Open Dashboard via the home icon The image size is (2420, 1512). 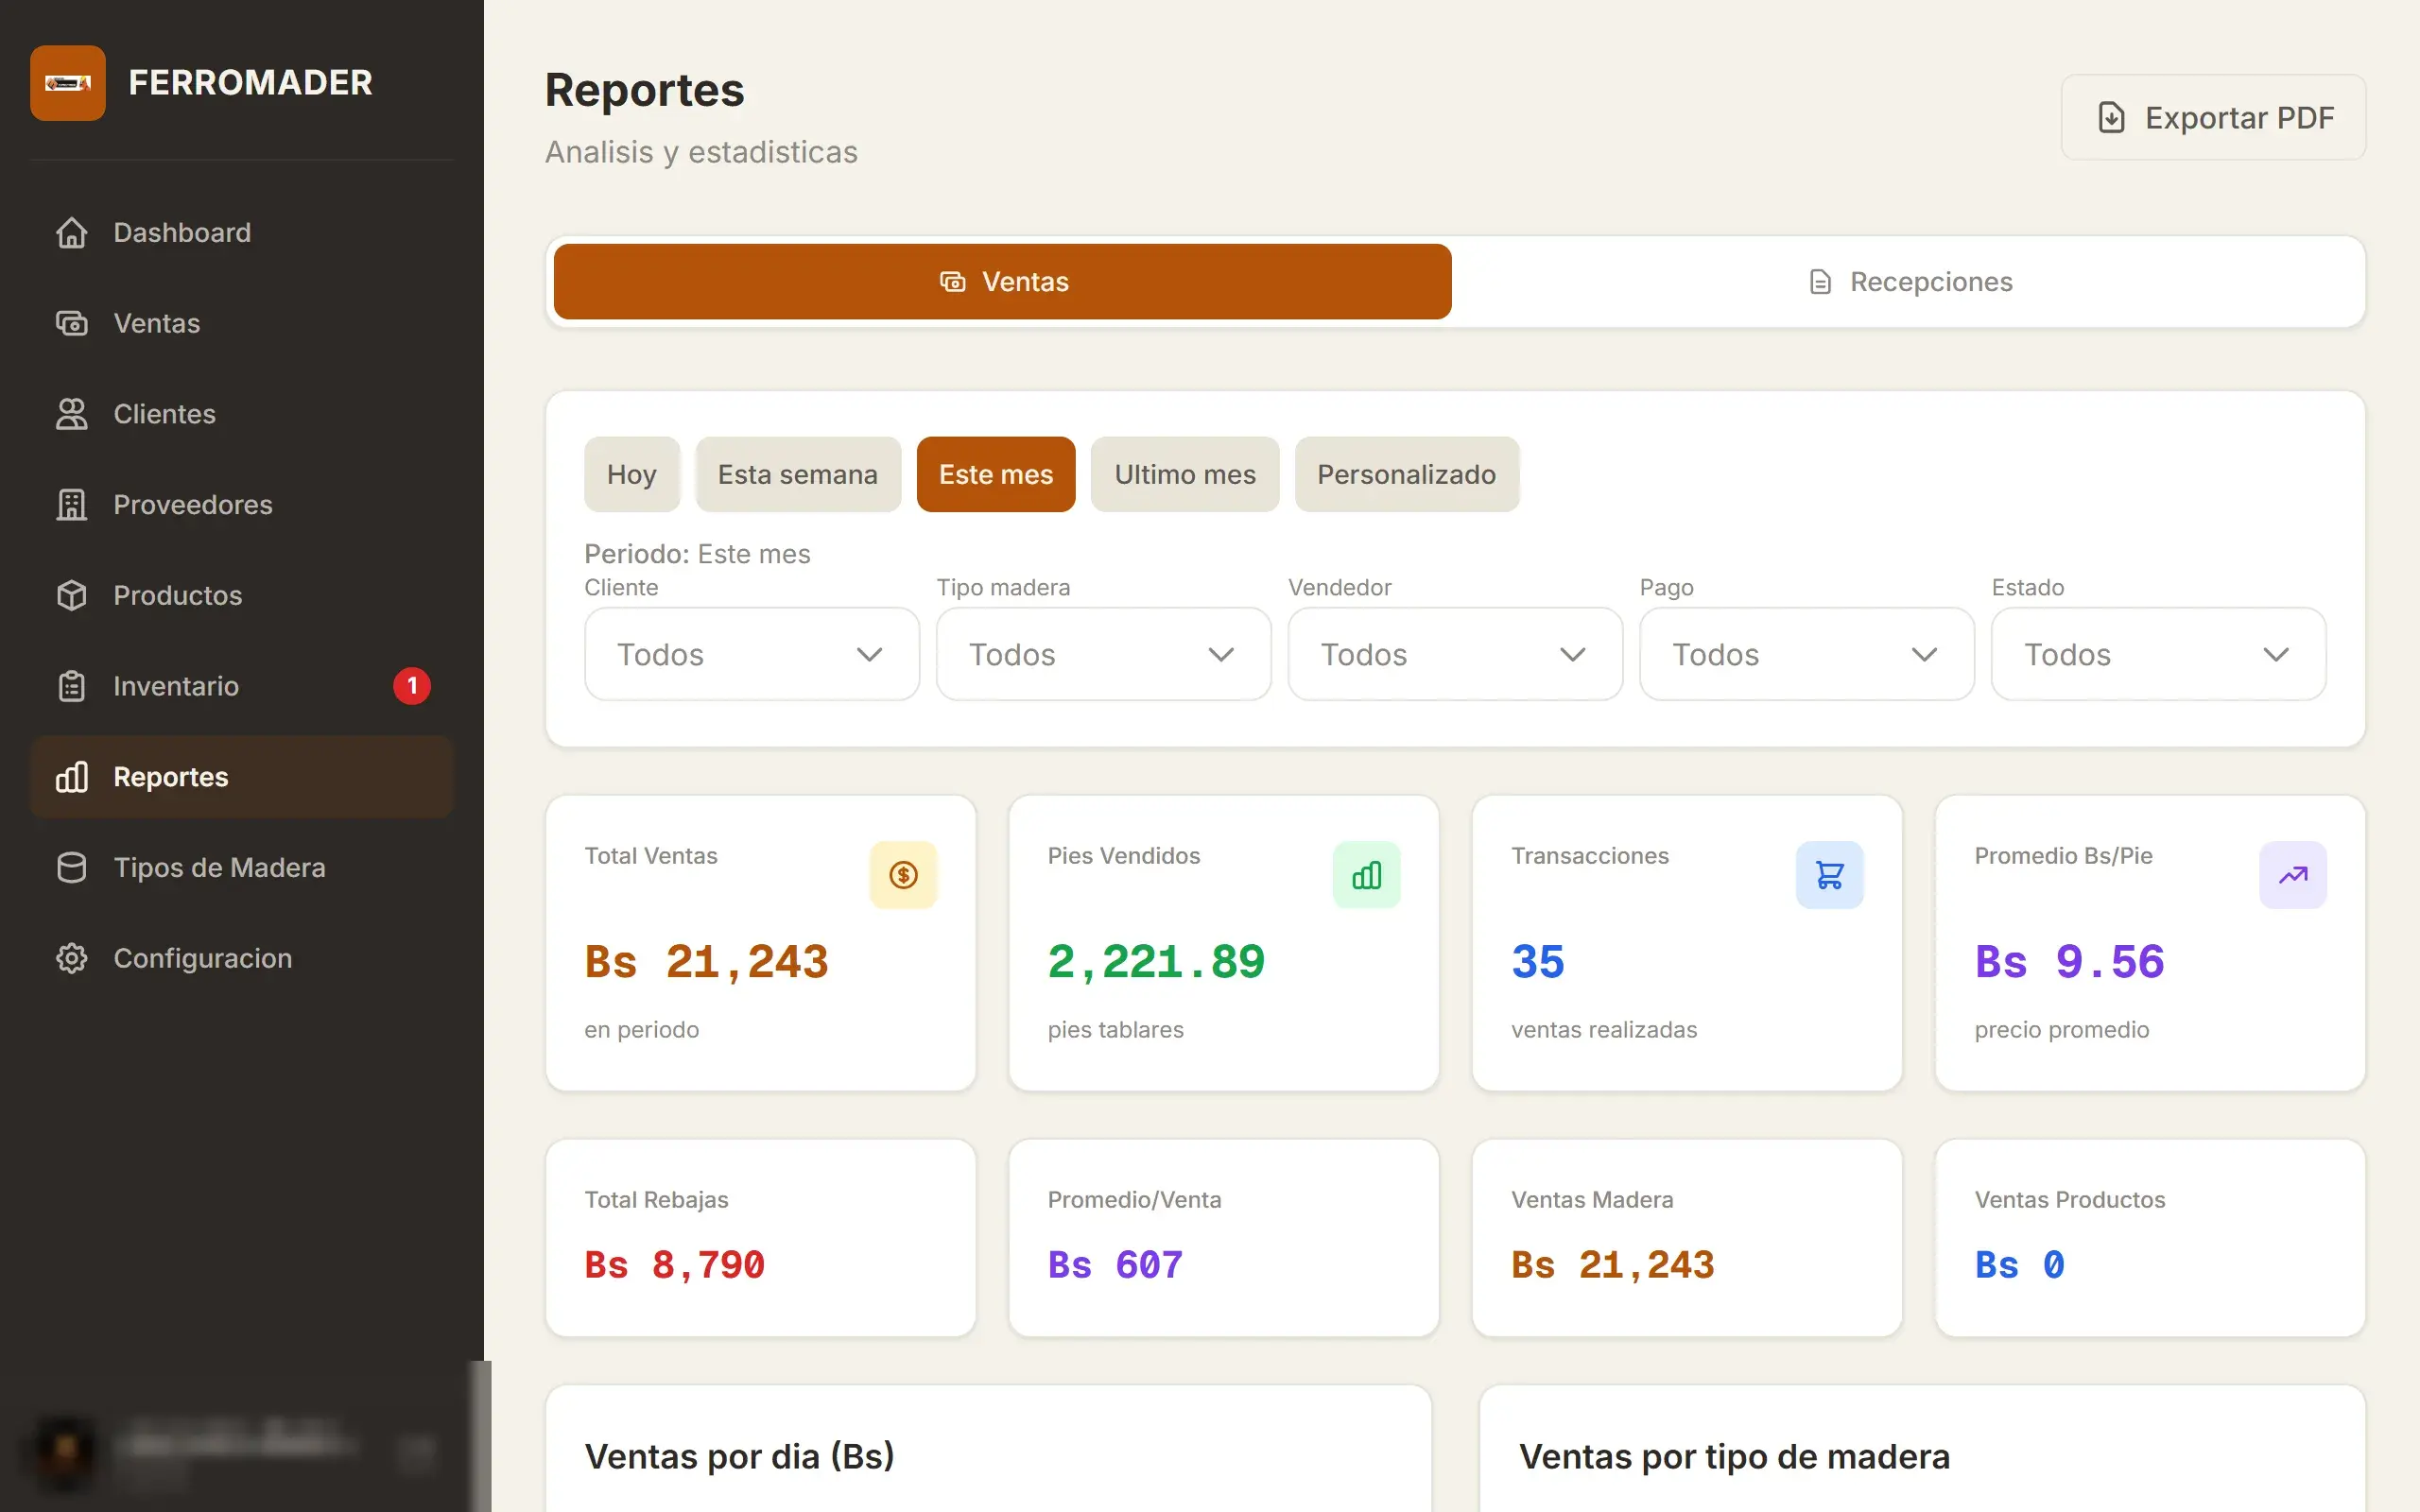click(71, 232)
